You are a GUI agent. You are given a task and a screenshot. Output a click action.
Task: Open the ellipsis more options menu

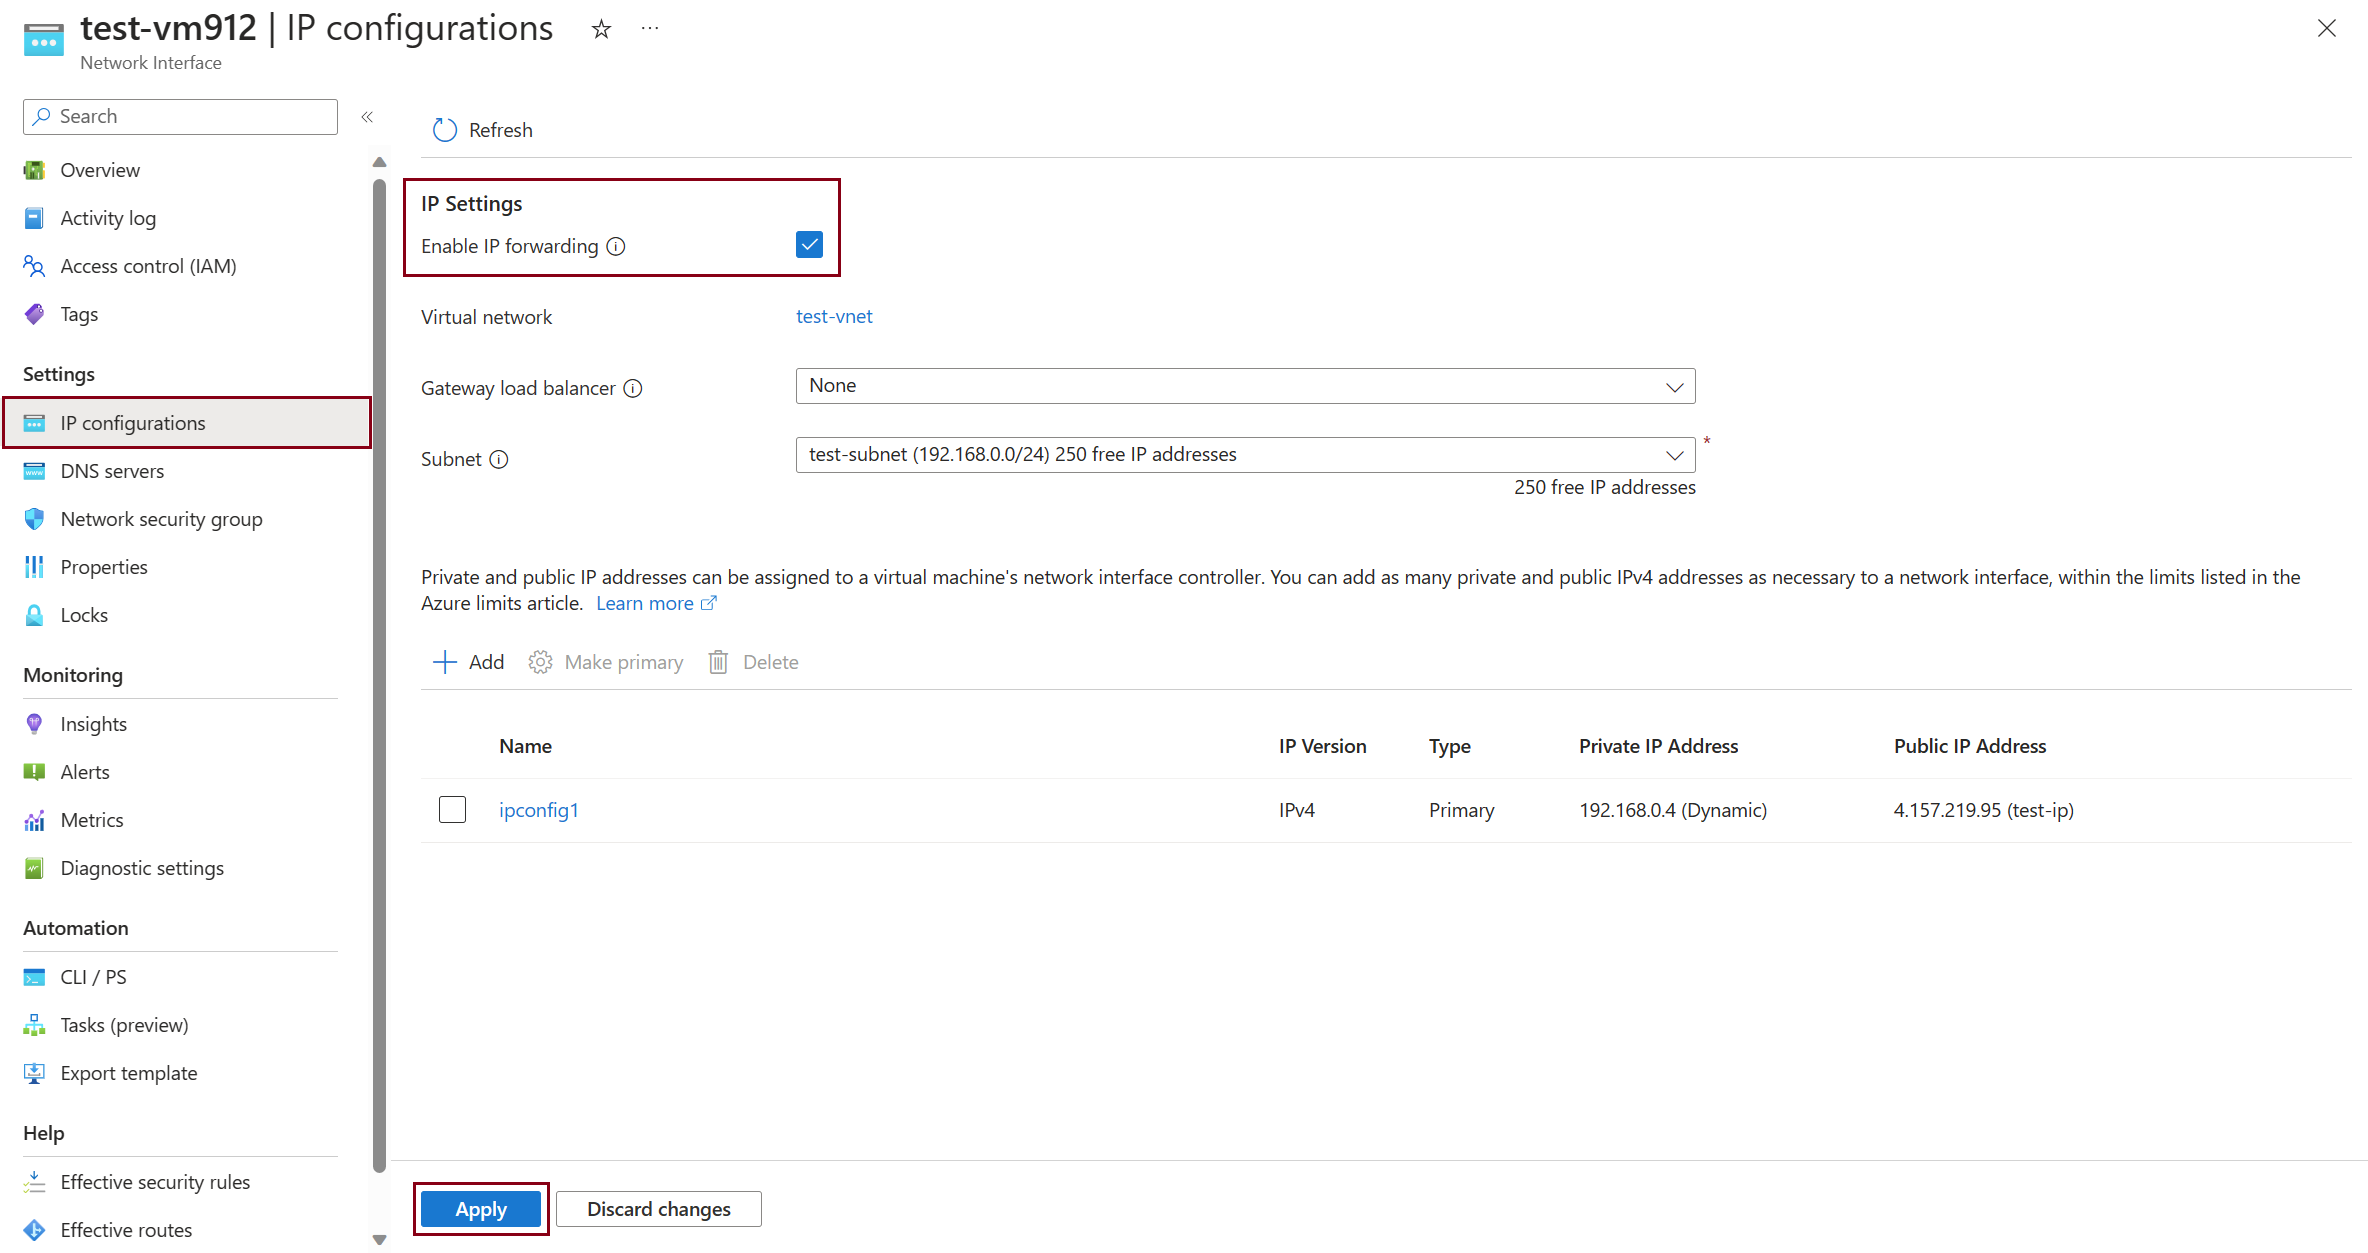point(650,29)
